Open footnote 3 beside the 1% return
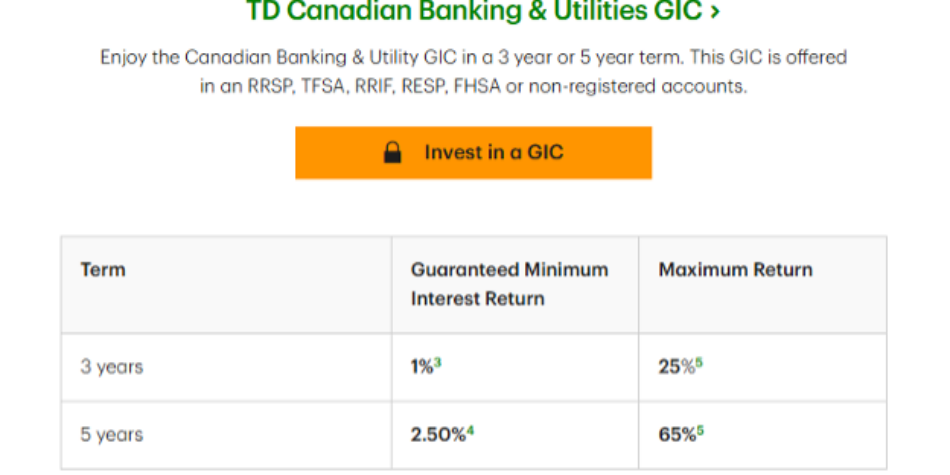This screenshot has height=475, width=950. [438, 362]
